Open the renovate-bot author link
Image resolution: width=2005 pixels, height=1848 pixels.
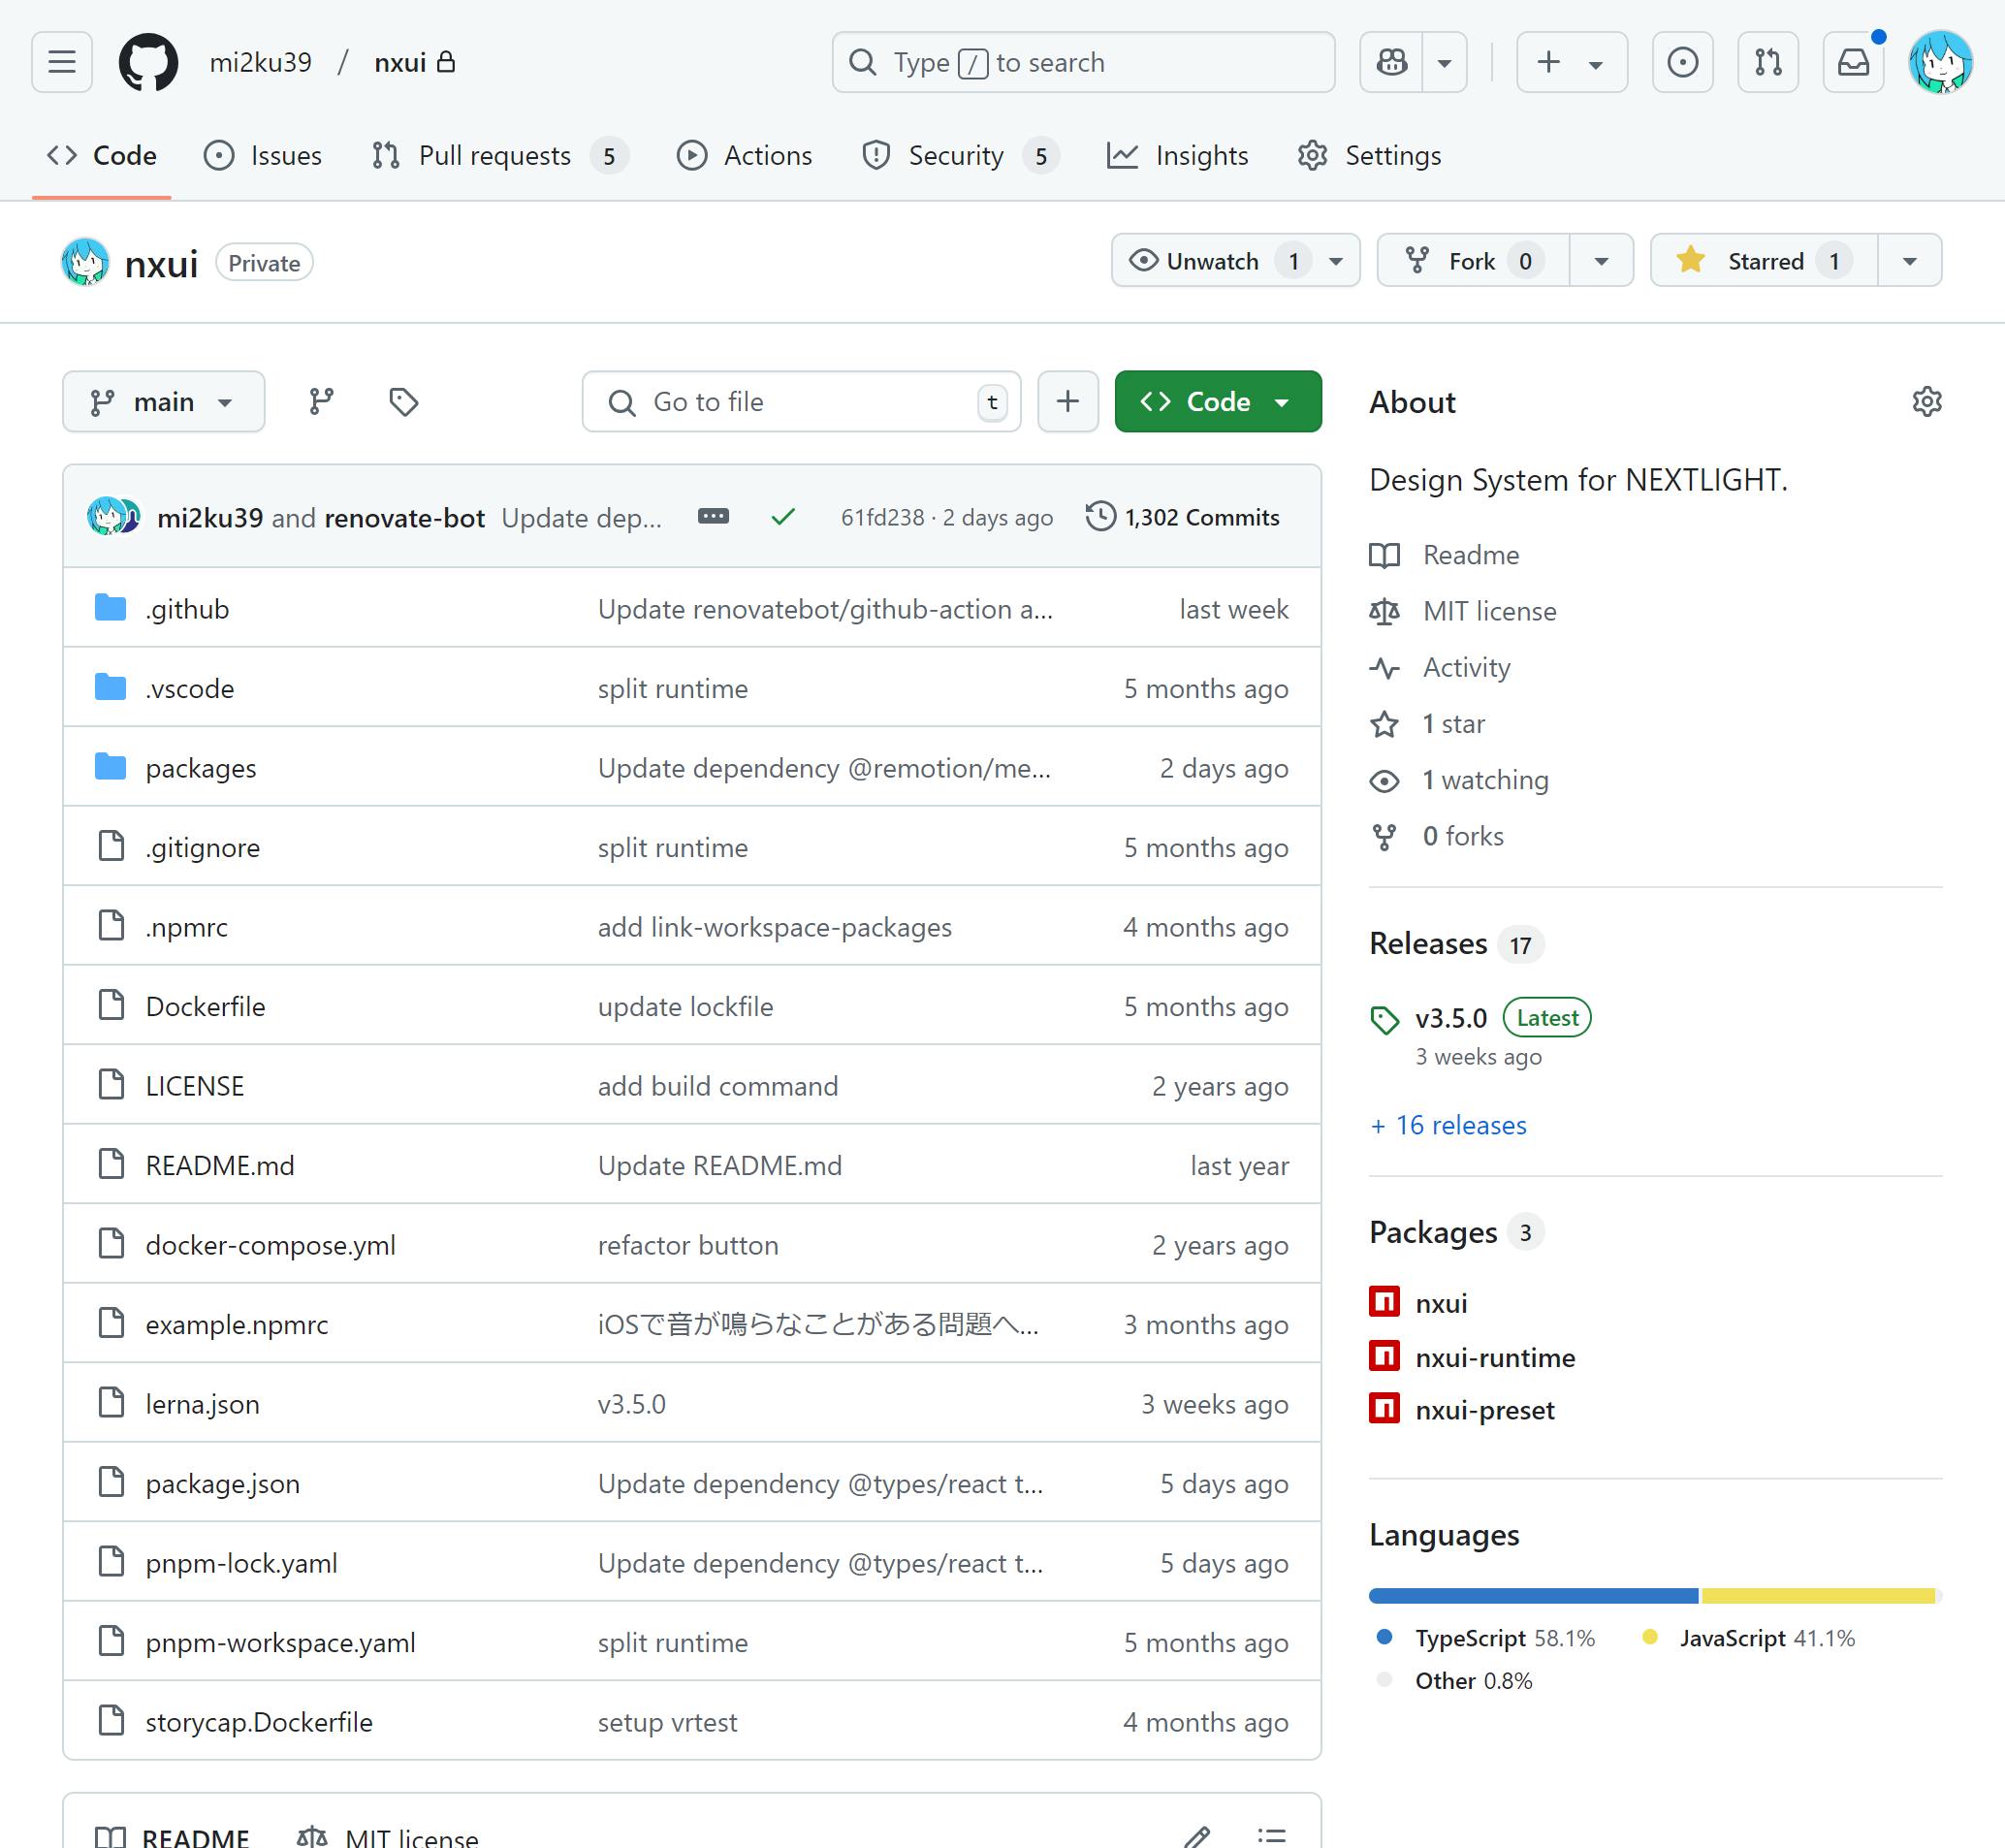pos(404,517)
